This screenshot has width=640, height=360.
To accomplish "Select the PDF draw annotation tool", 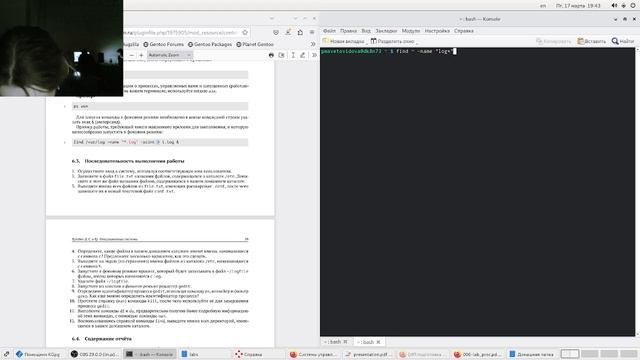I will click(303, 55).
